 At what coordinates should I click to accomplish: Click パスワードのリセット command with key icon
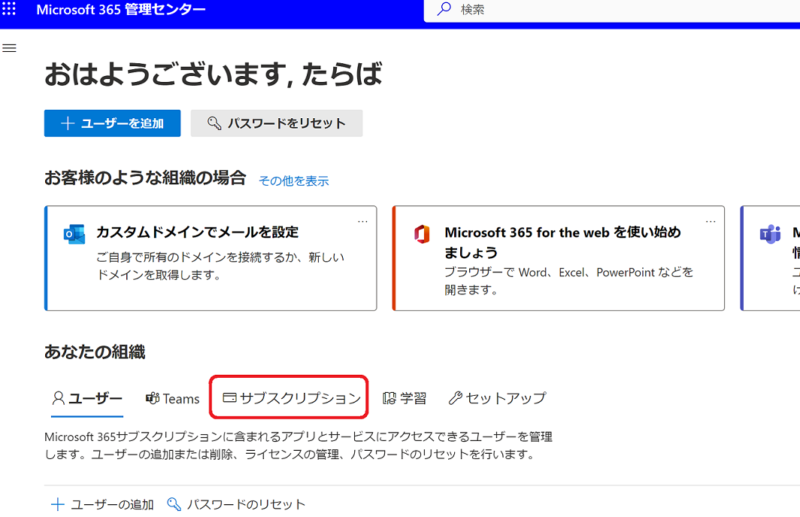[236, 504]
